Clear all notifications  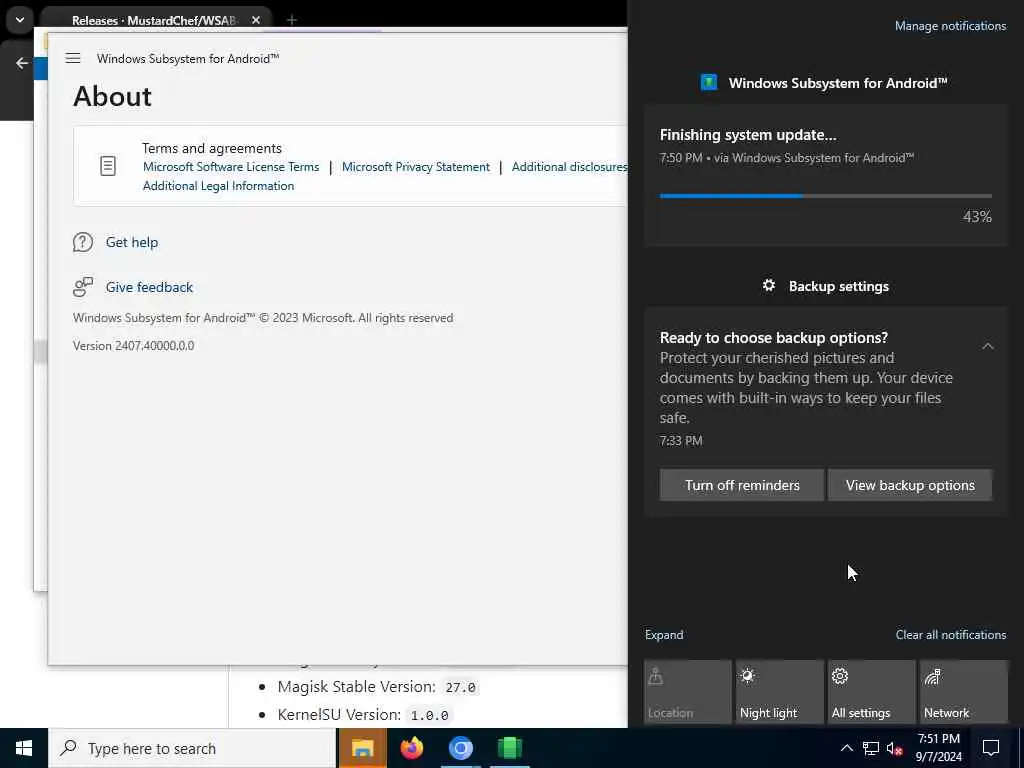pyautogui.click(x=950, y=635)
